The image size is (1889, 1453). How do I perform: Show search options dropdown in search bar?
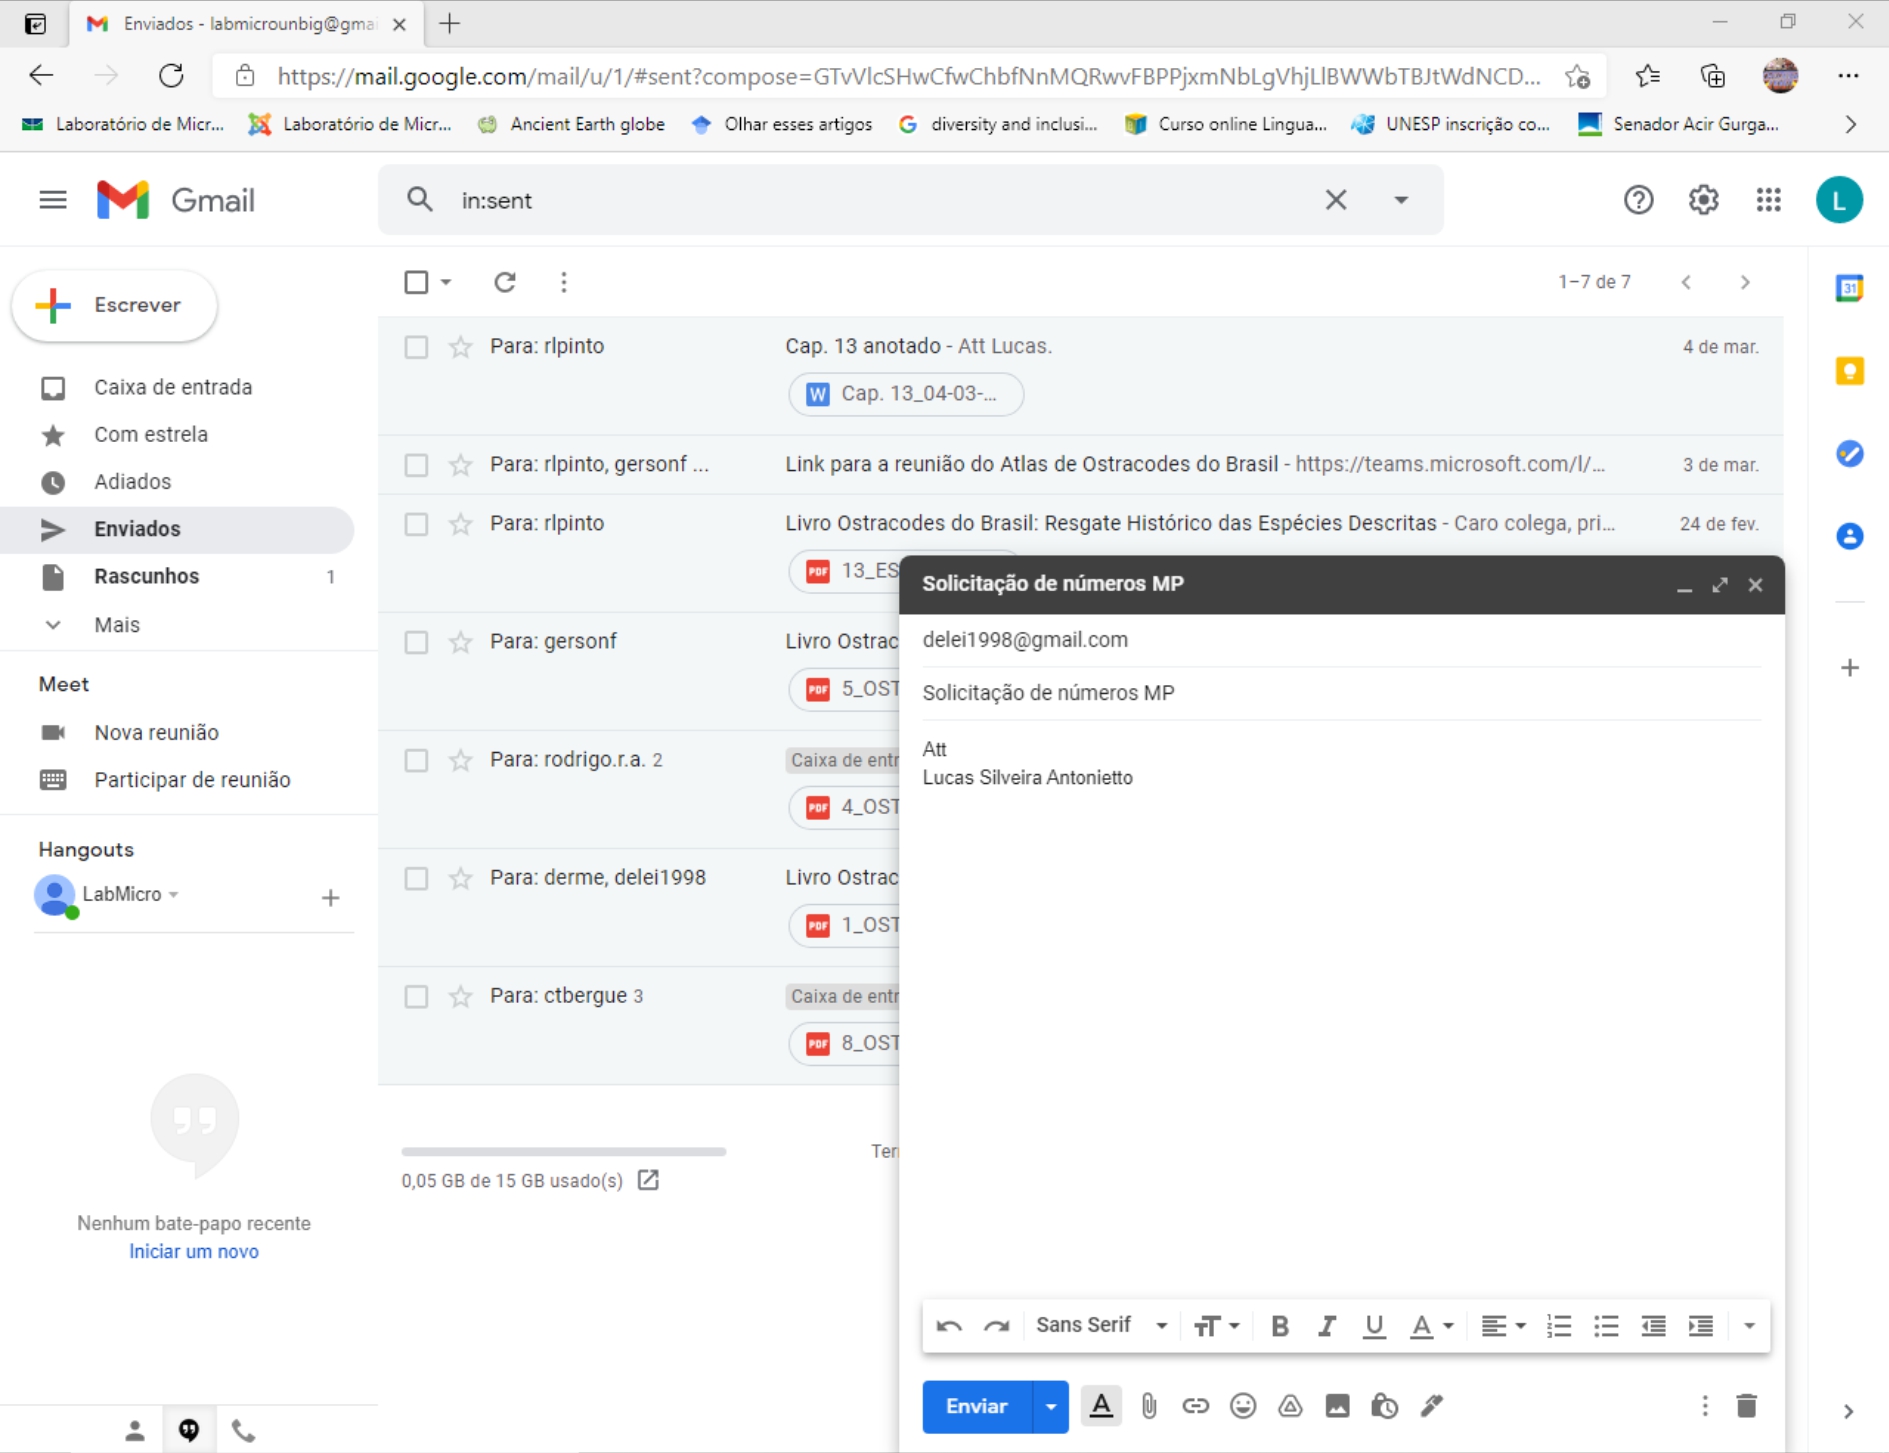[1401, 200]
